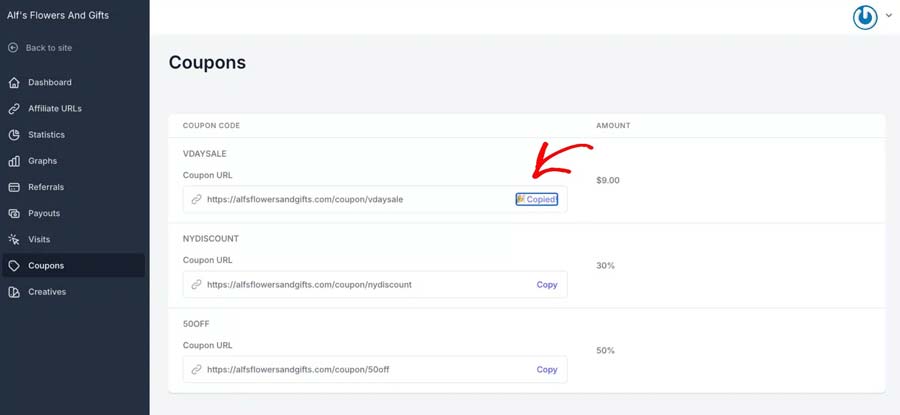Click the Payouts cash icon
Screen dimensions: 900x415
click(14, 214)
